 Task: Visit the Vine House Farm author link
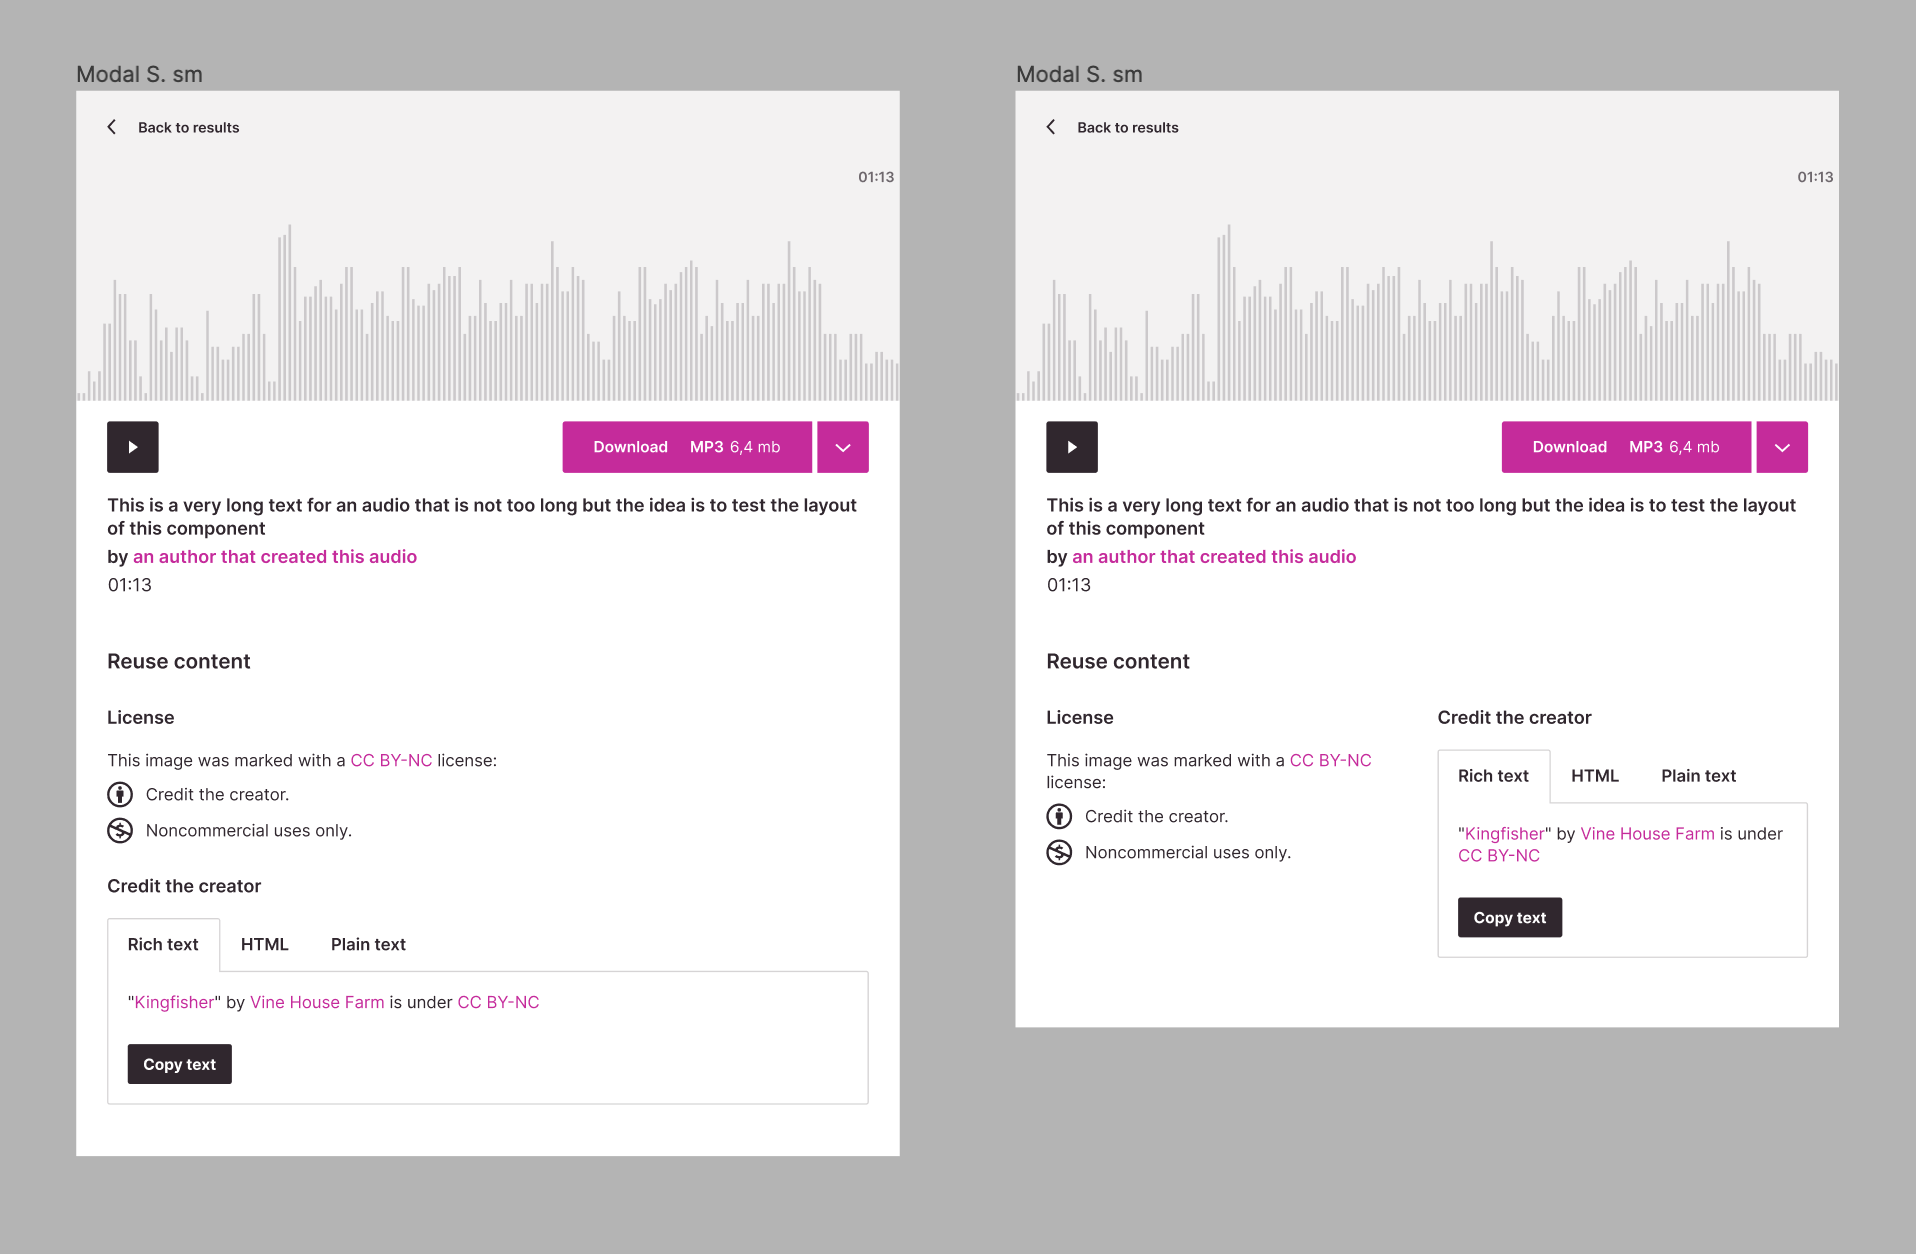pyautogui.click(x=316, y=1001)
